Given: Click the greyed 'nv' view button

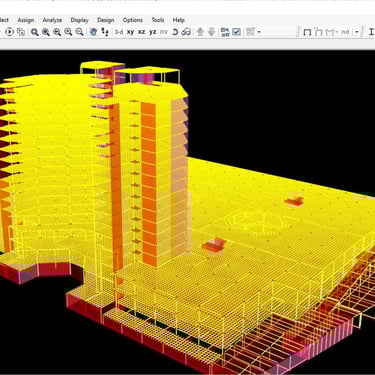Looking at the screenshot, I should point(164,32).
